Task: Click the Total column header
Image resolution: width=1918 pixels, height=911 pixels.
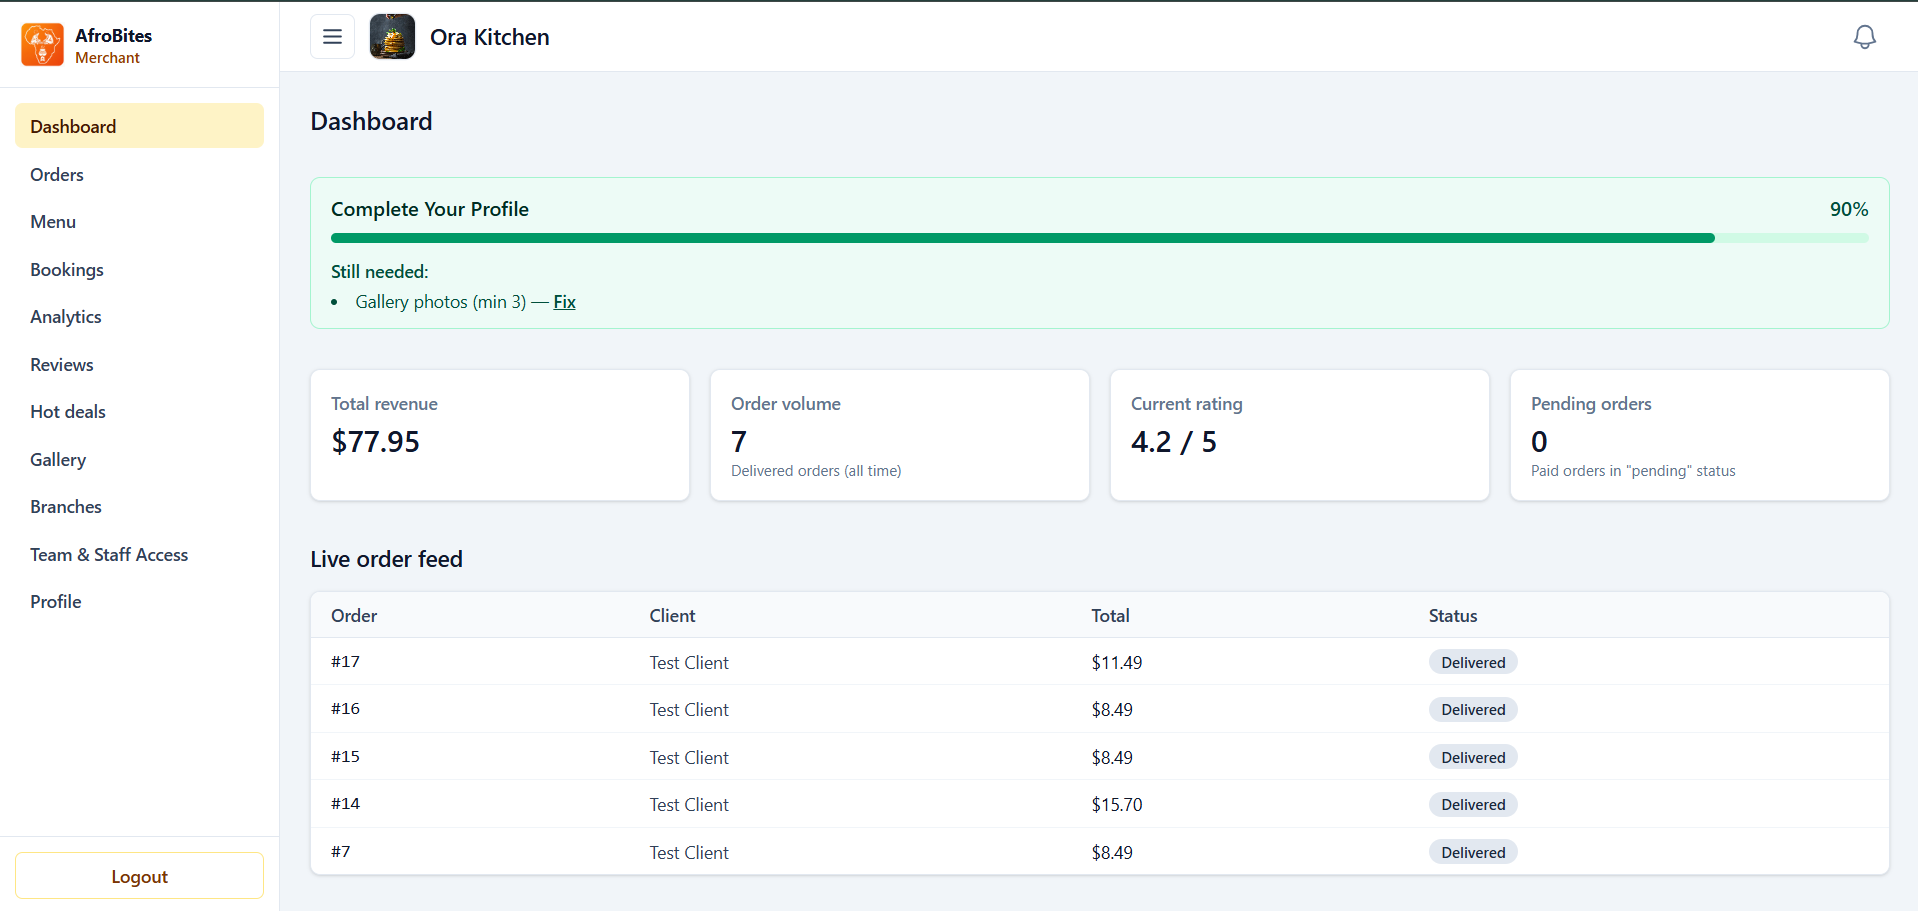Action: click(1110, 615)
